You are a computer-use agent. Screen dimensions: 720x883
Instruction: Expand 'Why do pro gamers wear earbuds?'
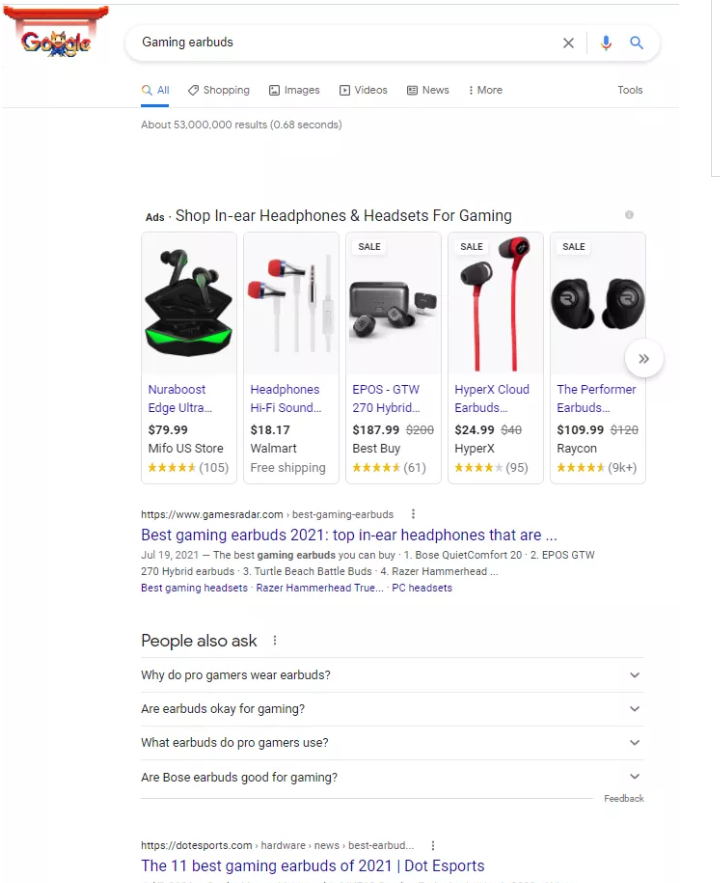392,675
